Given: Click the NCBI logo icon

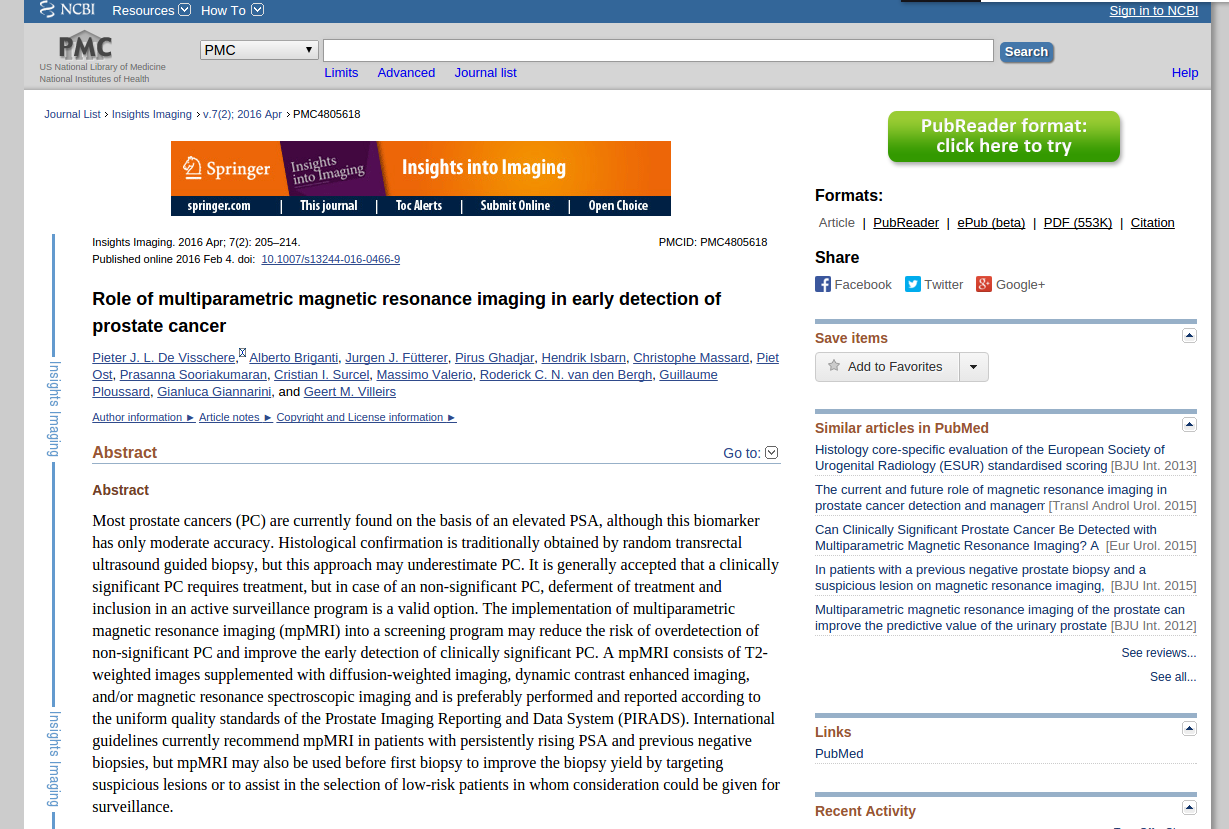Looking at the screenshot, I should (47, 10).
